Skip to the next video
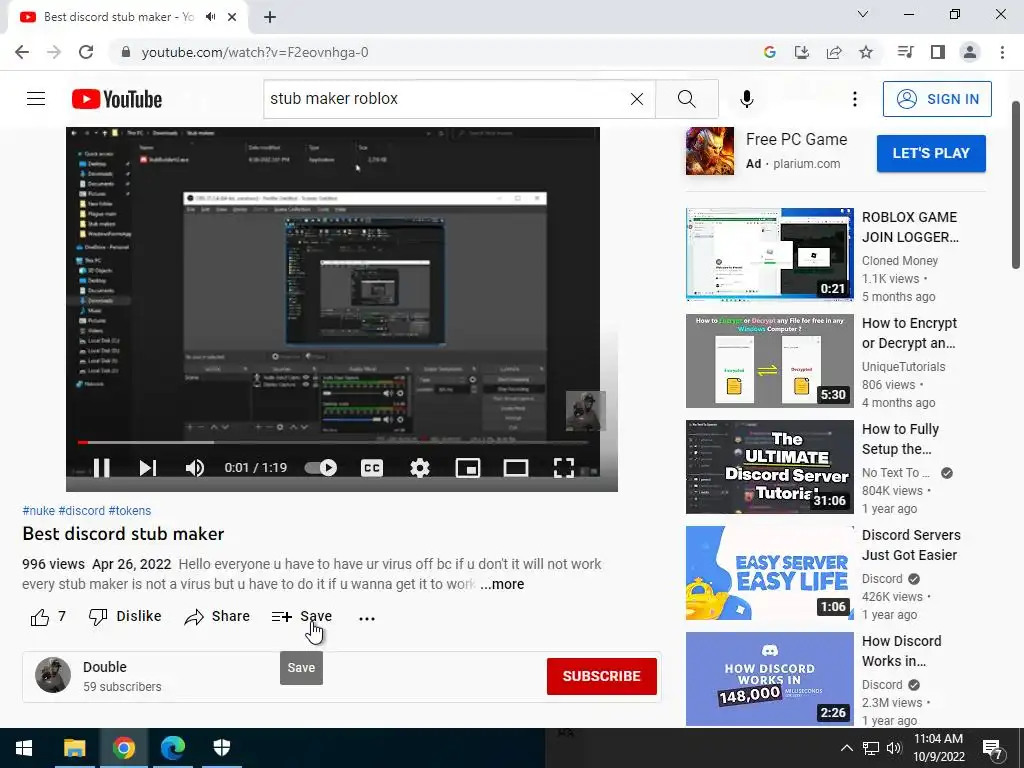The width and height of the screenshot is (1024, 768). point(148,468)
